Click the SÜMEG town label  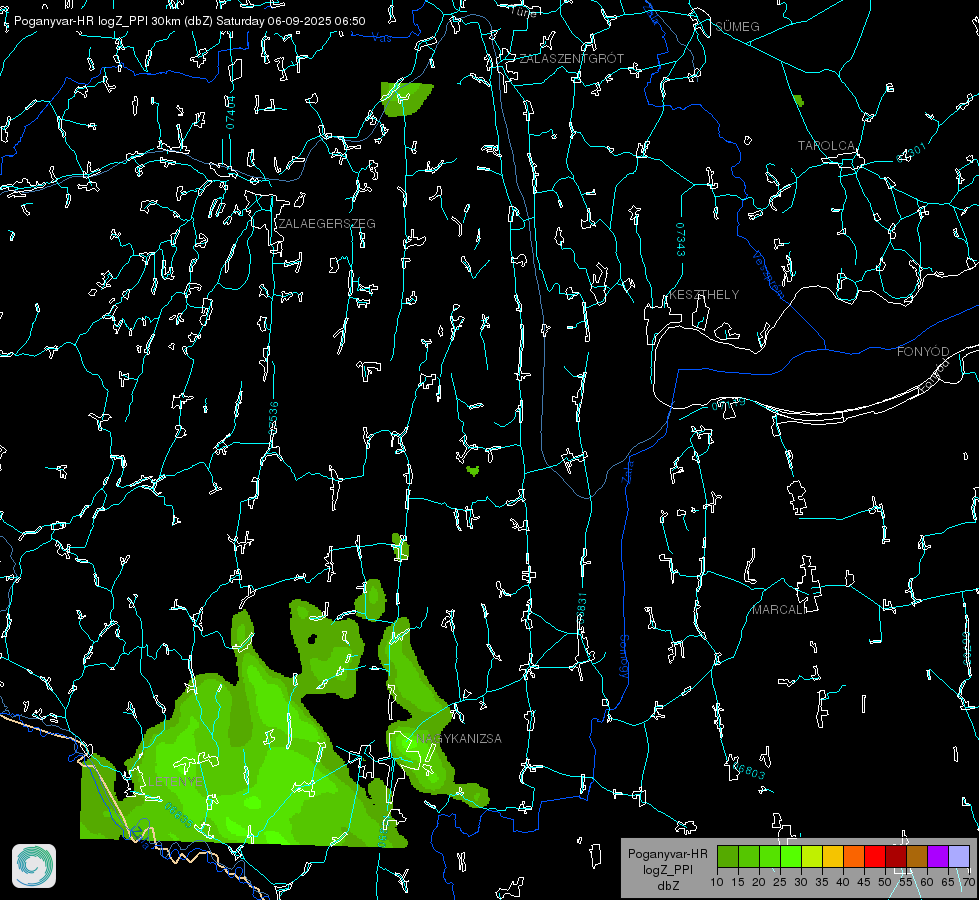click(x=737, y=27)
